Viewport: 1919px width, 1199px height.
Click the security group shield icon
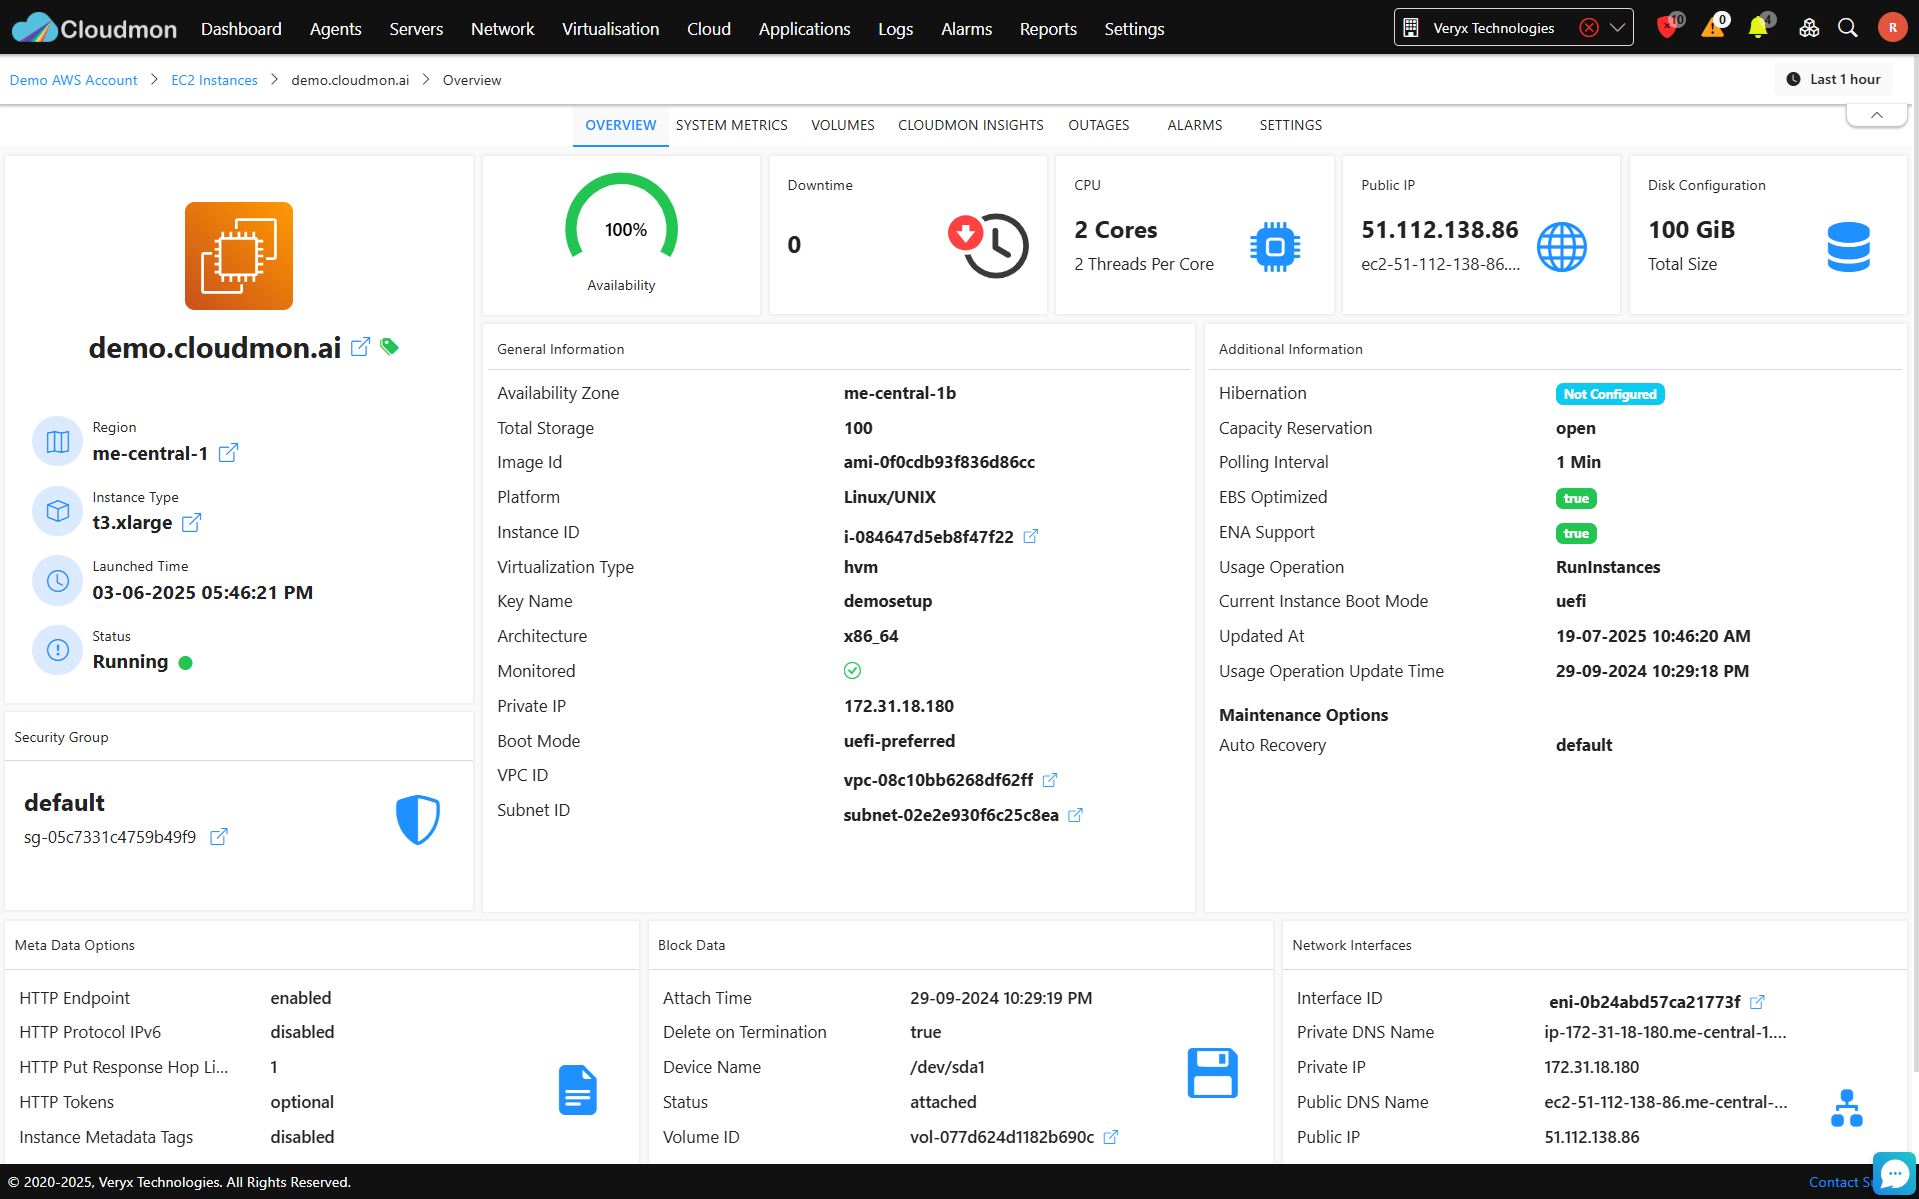tap(418, 820)
